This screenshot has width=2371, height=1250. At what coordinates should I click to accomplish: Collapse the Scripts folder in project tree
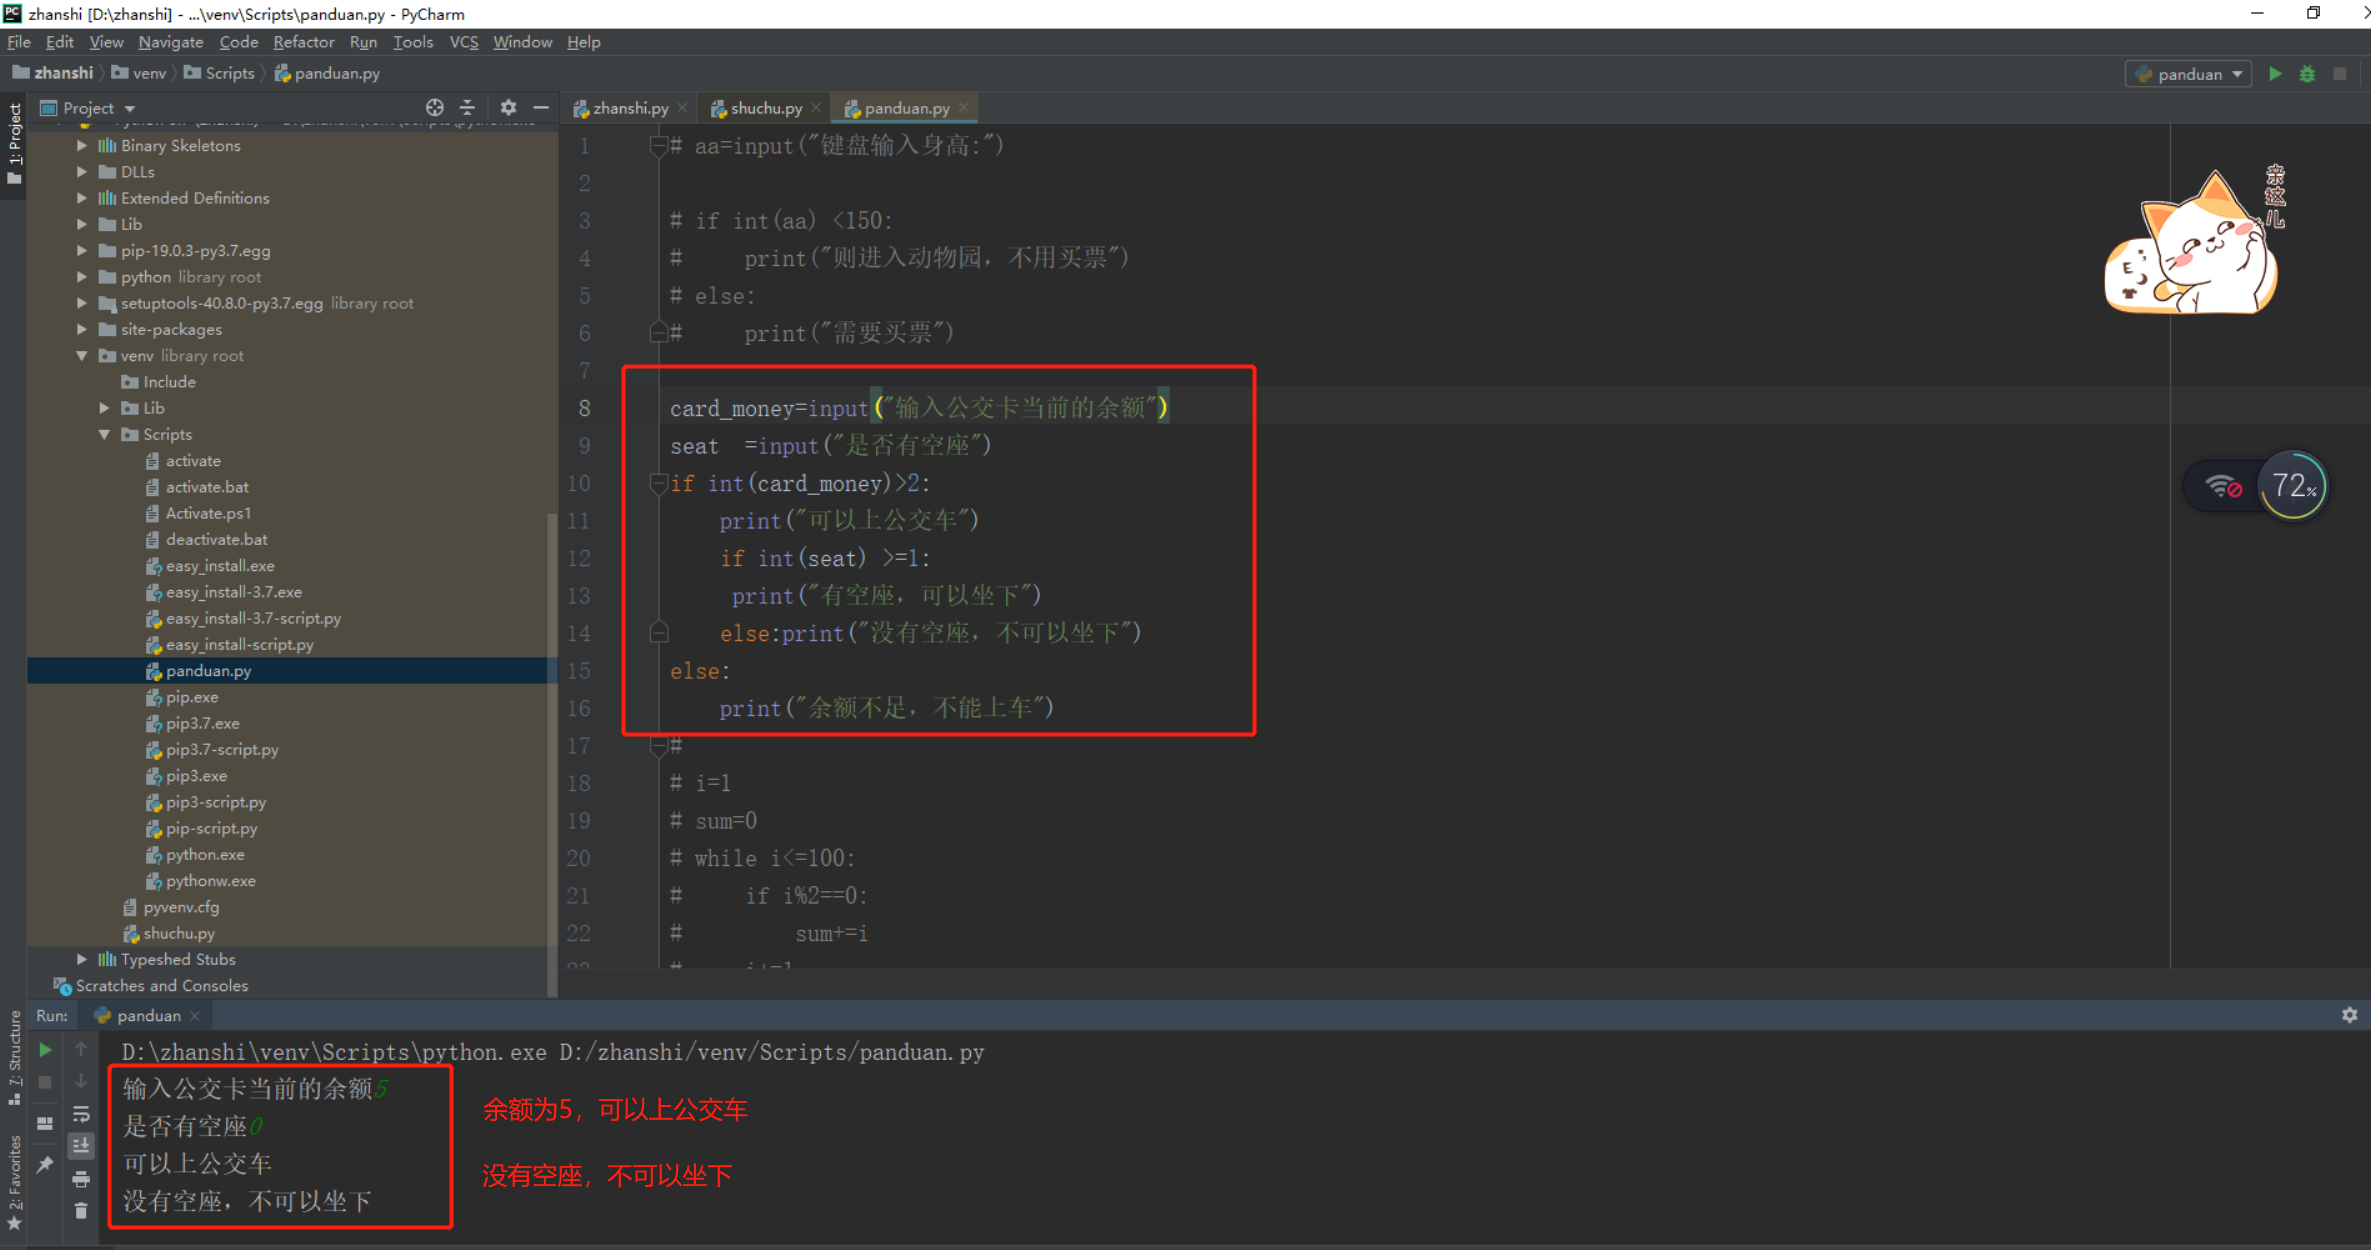[104, 435]
